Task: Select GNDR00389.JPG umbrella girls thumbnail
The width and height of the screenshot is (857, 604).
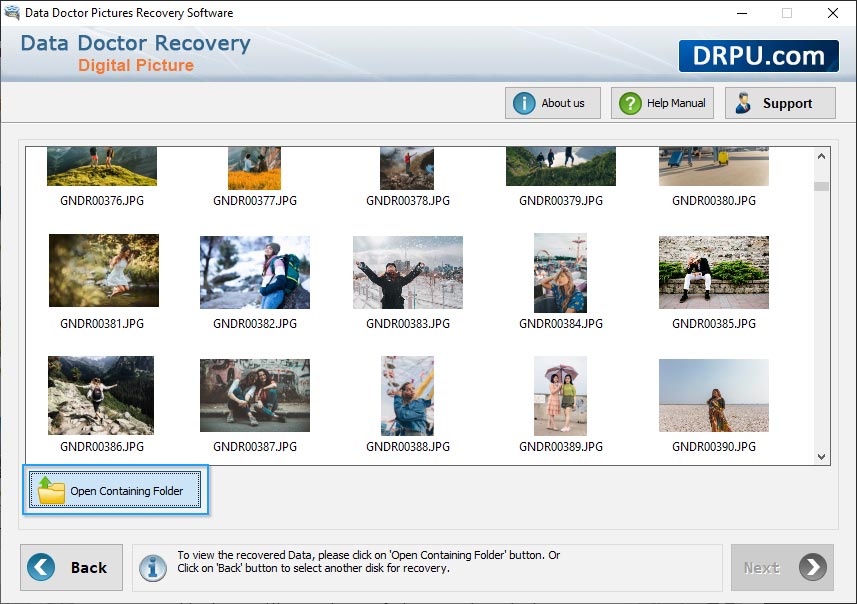Action: 560,396
